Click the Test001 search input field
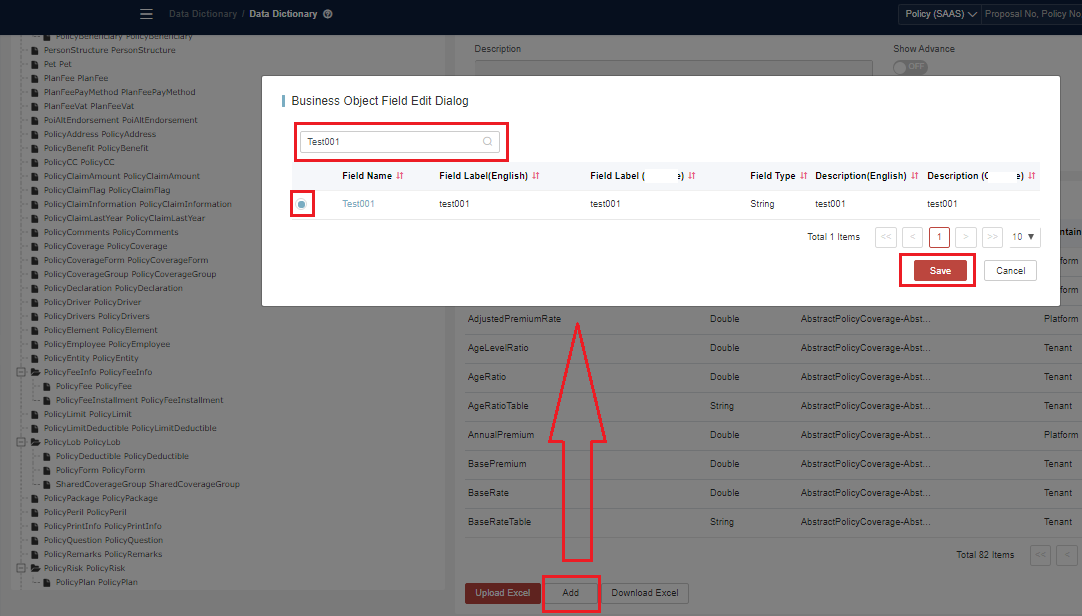This screenshot has height=616, width=1082. (395, 141)
